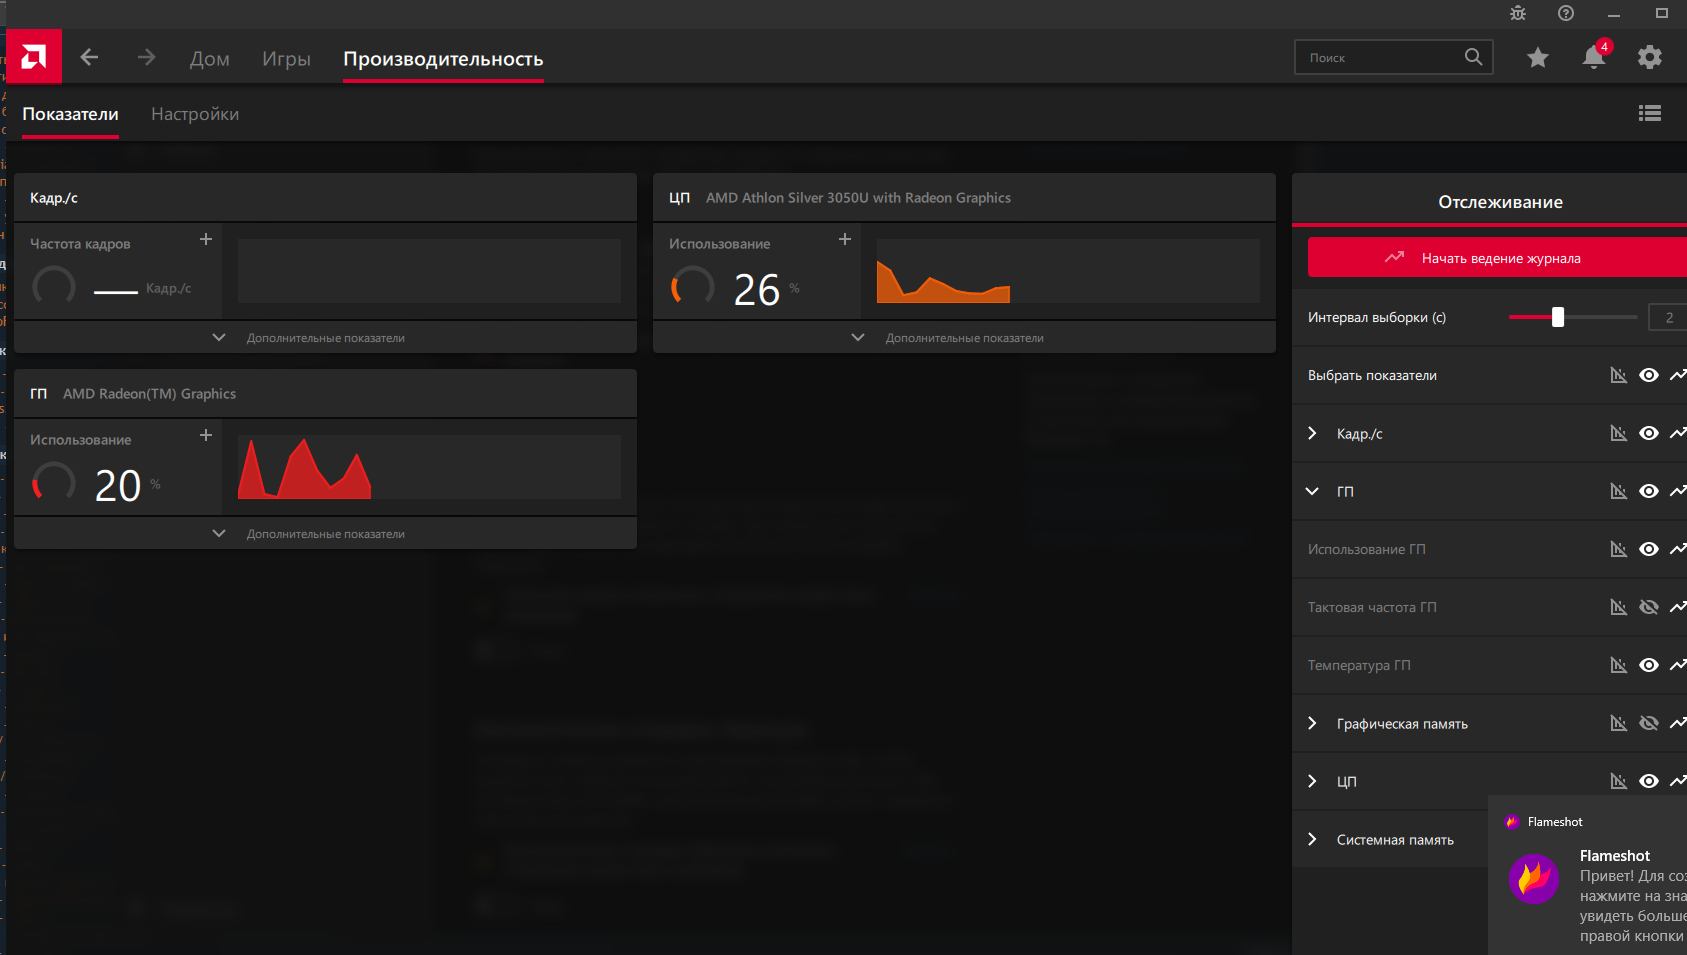Toggle chart icon for ЦП row
The width and height of the screenshot is (1687, 955).
pyautogui.click(x=1619, y=781)
